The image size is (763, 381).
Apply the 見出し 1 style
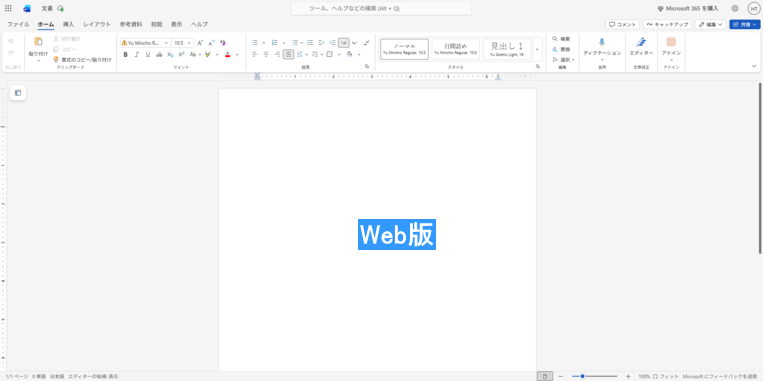pos(507,49)
